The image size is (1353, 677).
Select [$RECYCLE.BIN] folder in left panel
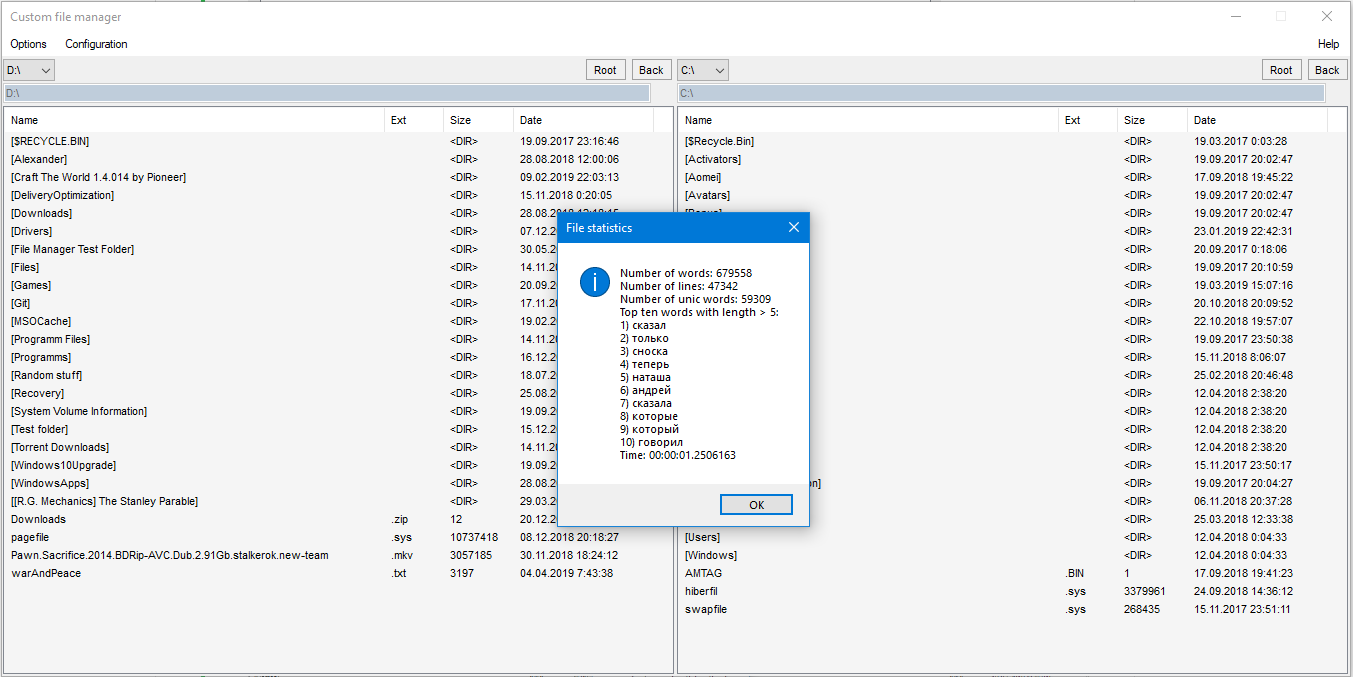pos(50,142)
